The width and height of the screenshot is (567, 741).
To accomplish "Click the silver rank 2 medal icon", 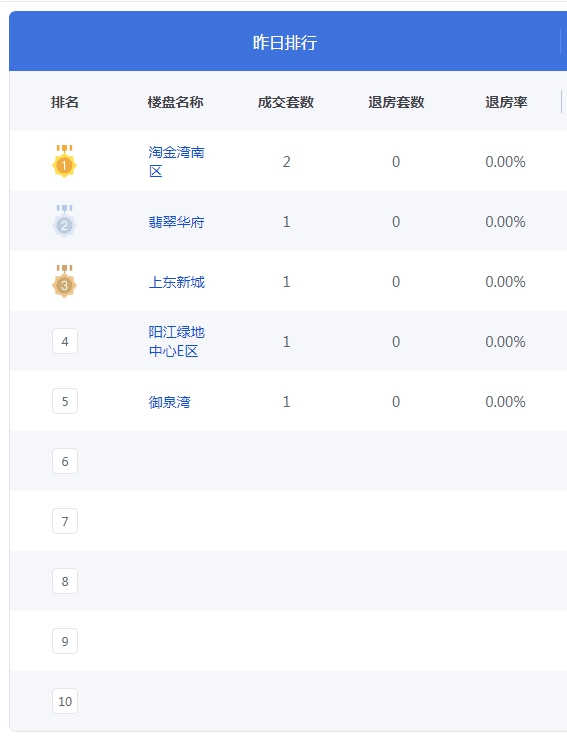I will tap(64, 221).
